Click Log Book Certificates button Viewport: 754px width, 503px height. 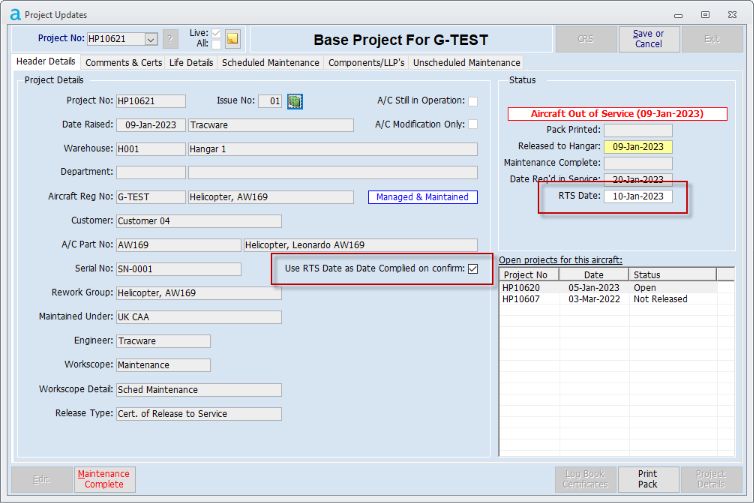(586, 479)
